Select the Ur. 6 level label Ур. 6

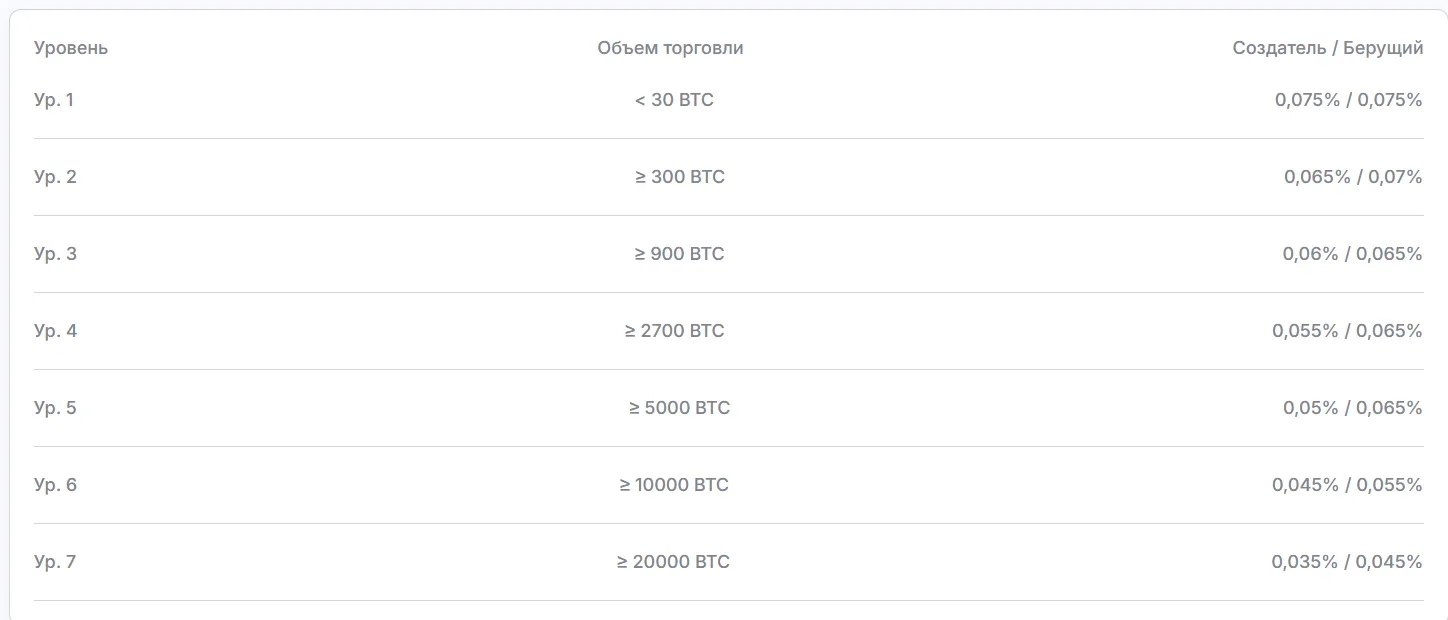click(55, 485)
